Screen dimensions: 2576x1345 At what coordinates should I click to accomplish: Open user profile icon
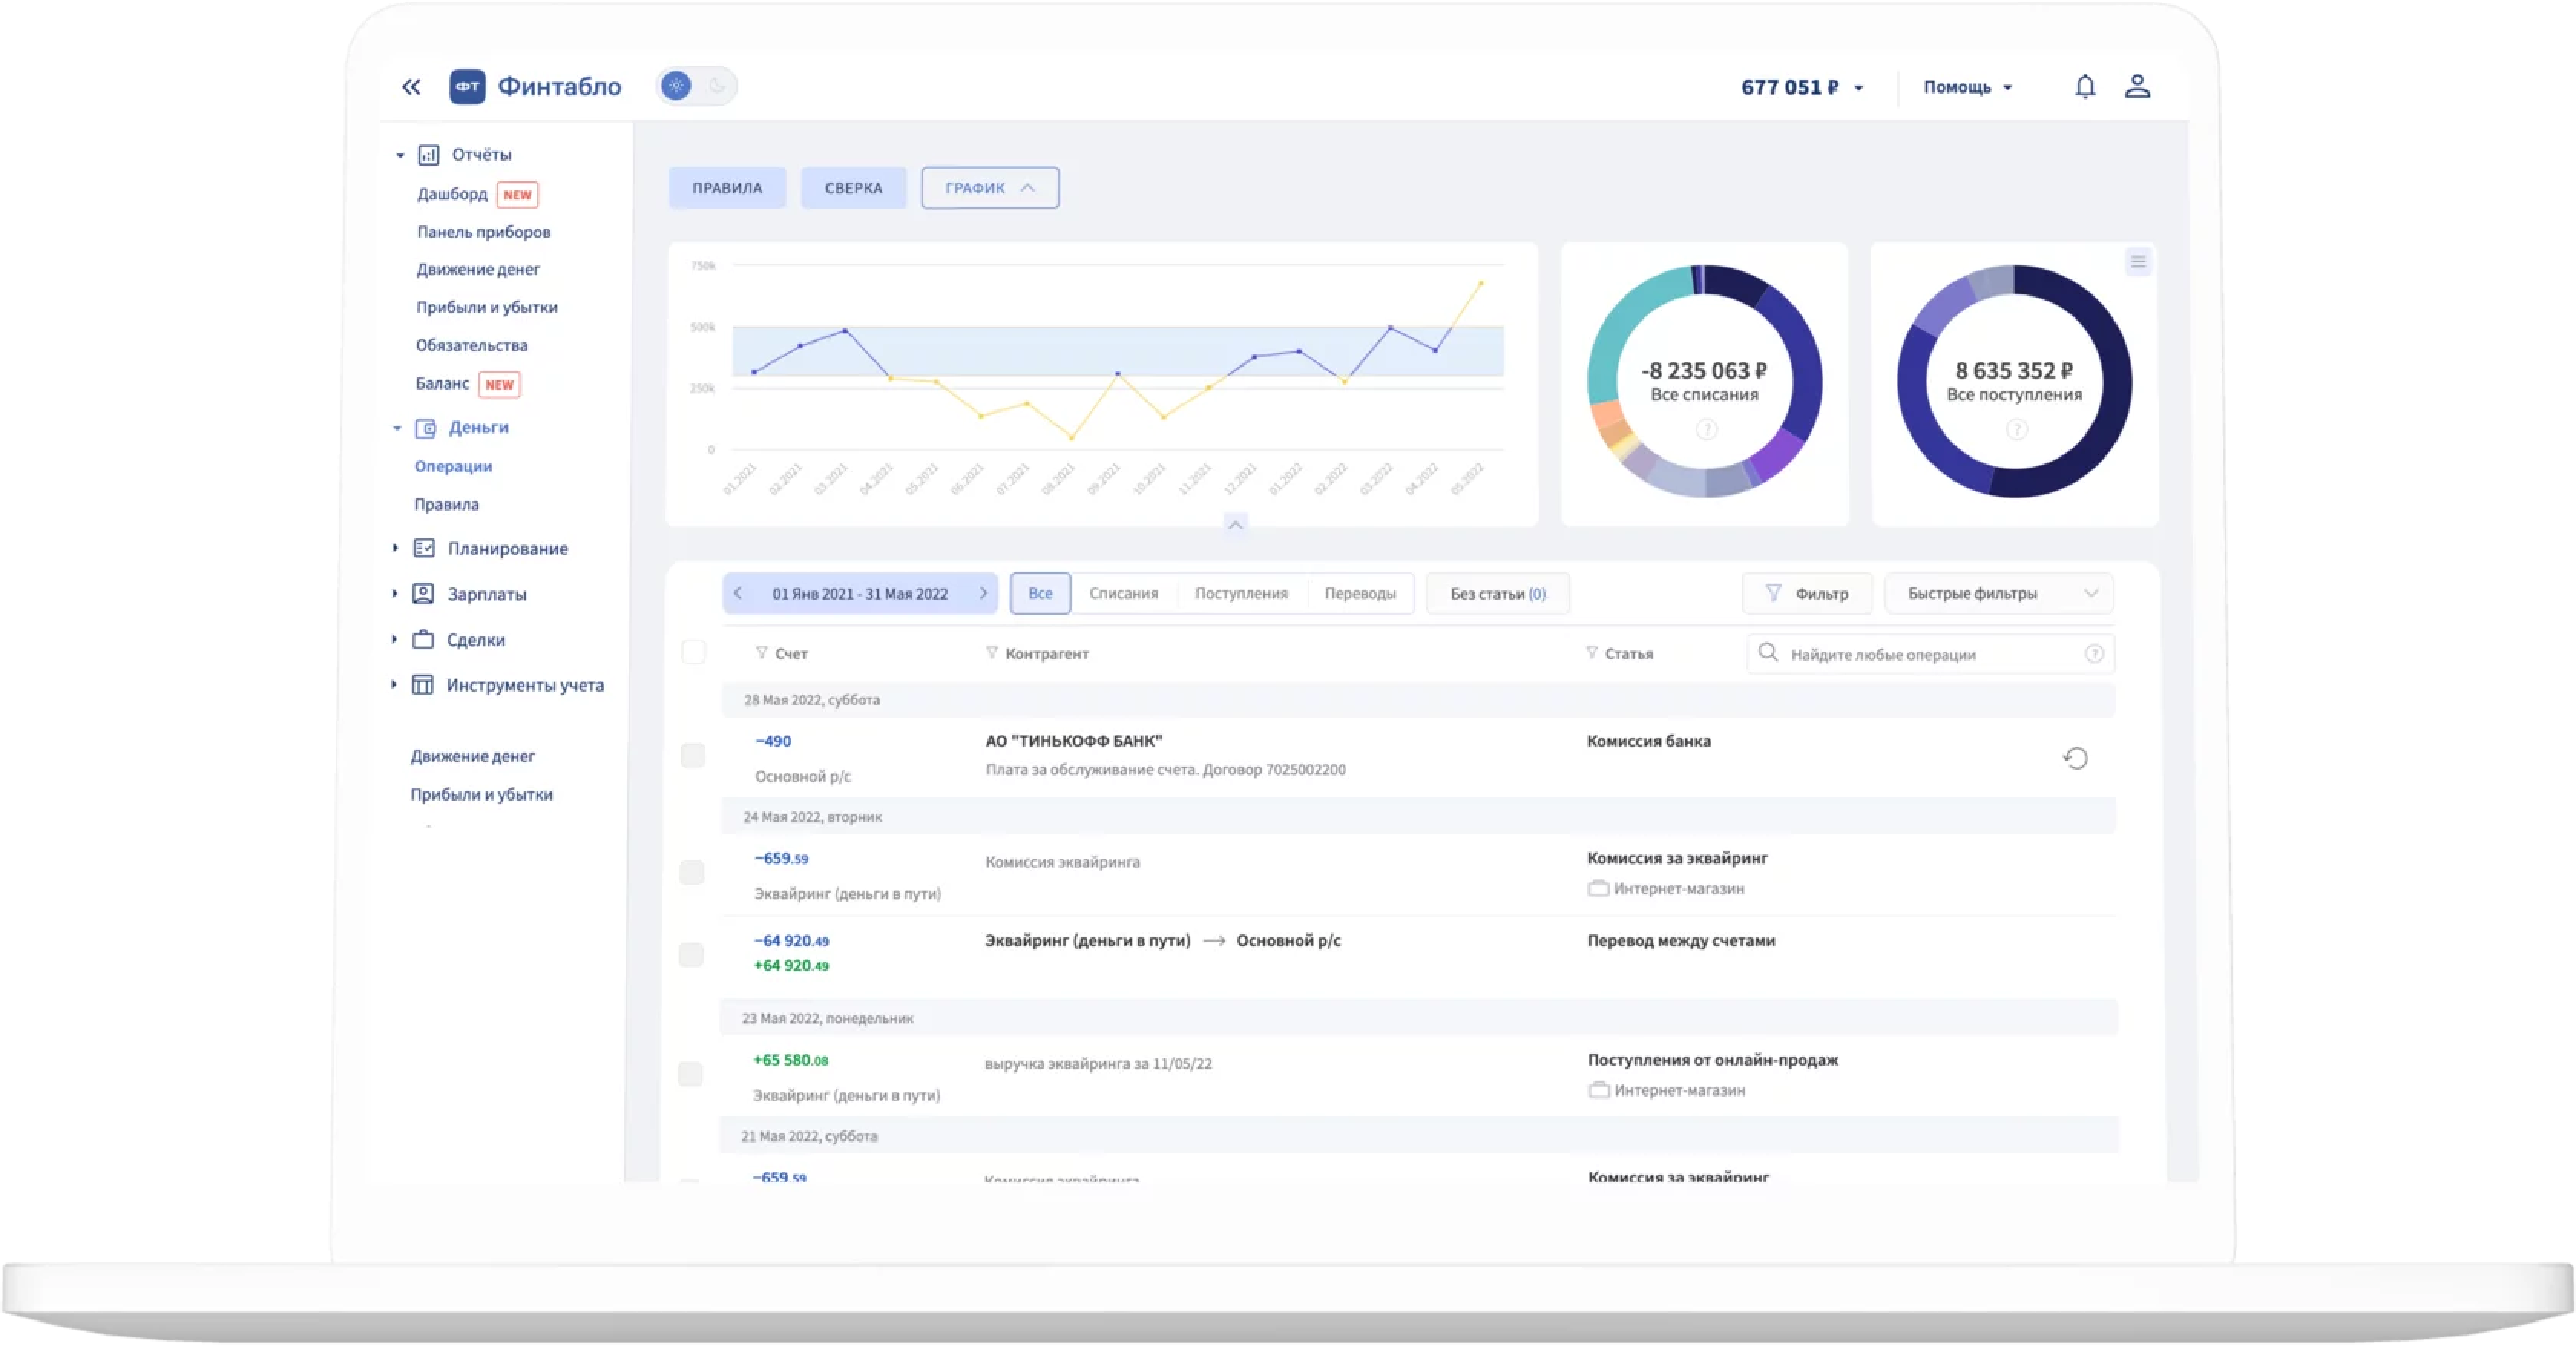[2137, 86]
